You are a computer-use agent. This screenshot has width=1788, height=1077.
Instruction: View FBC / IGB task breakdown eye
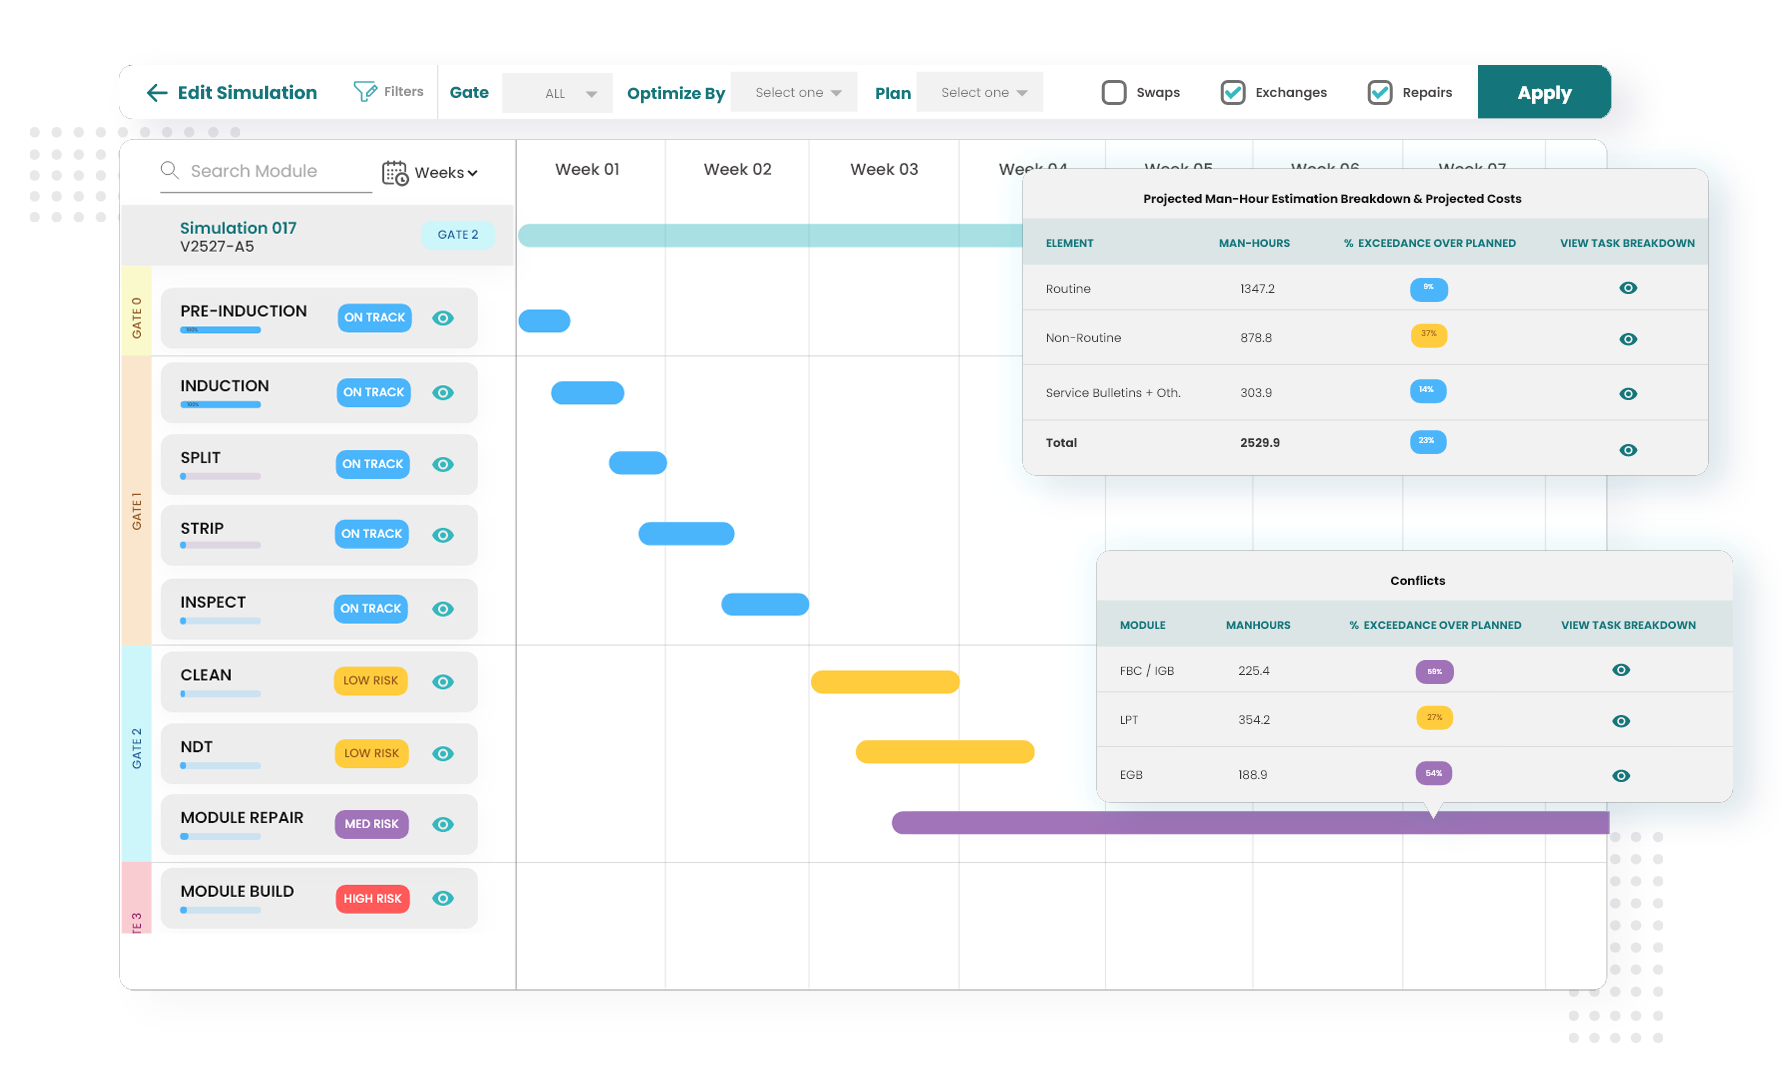tap(1621, 670)
